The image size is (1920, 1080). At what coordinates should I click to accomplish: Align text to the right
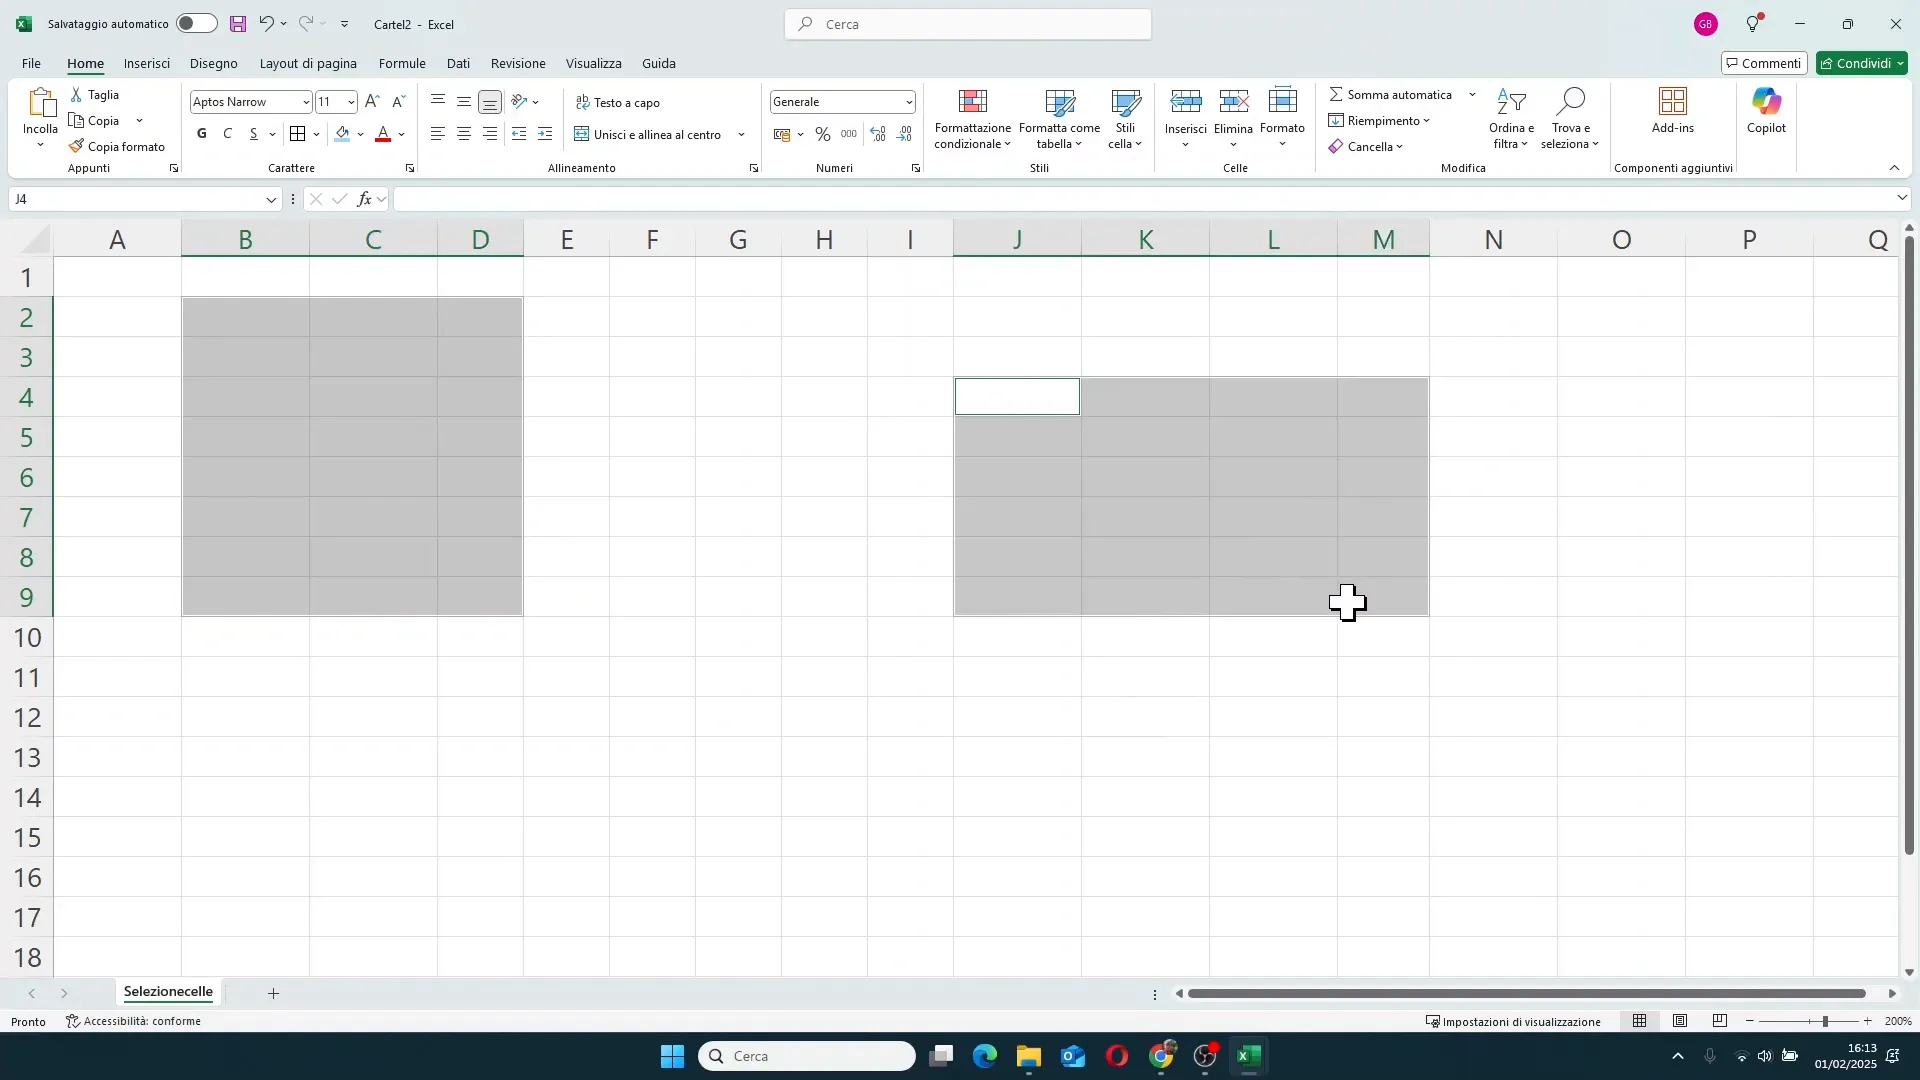[x=490, y=134]
